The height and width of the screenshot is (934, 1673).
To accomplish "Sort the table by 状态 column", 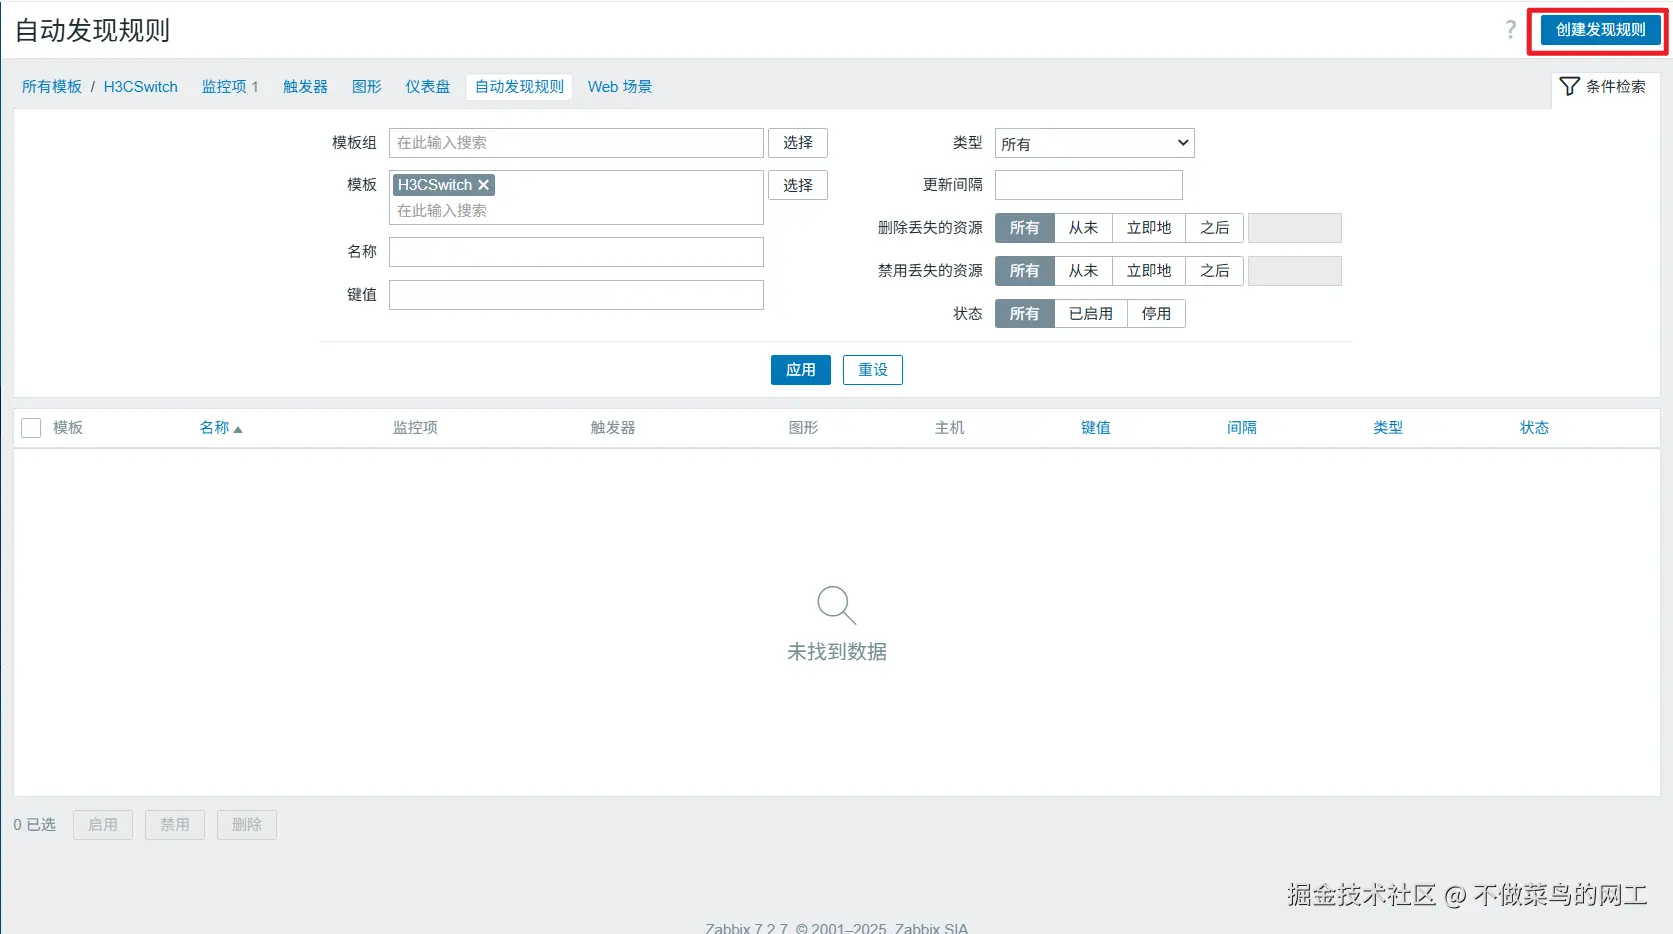I will [1534, 428].
